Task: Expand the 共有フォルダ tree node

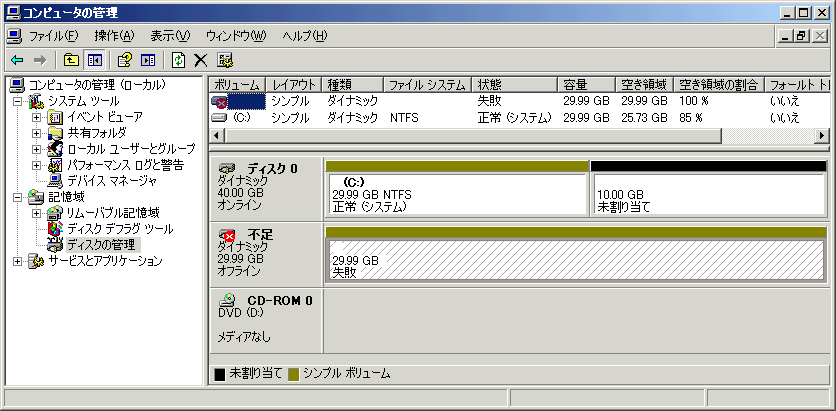Action: [x=36, y=133]
